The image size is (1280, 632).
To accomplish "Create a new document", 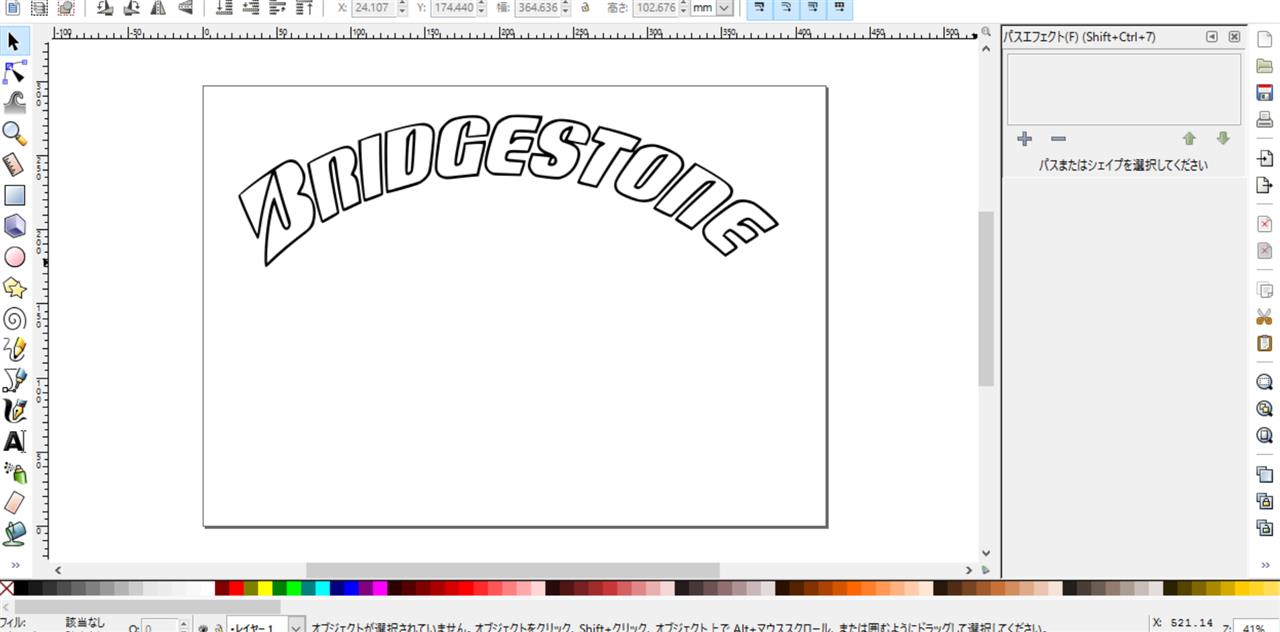I will [1264, 39].
